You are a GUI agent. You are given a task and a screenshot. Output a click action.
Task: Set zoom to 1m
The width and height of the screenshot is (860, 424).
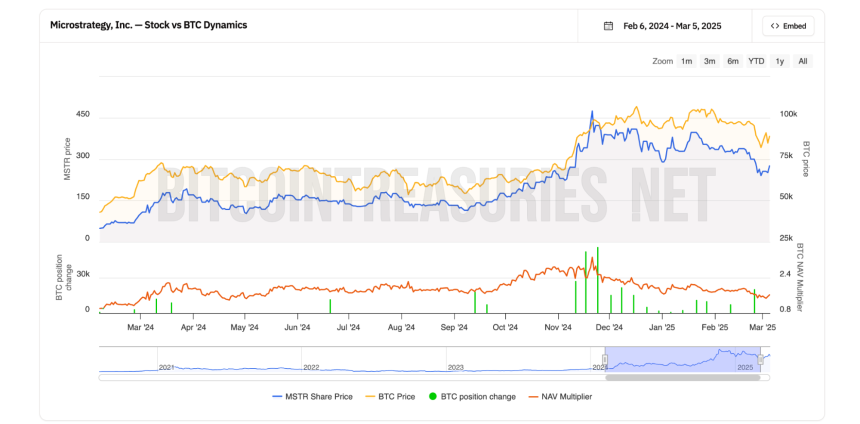(686, 61)
